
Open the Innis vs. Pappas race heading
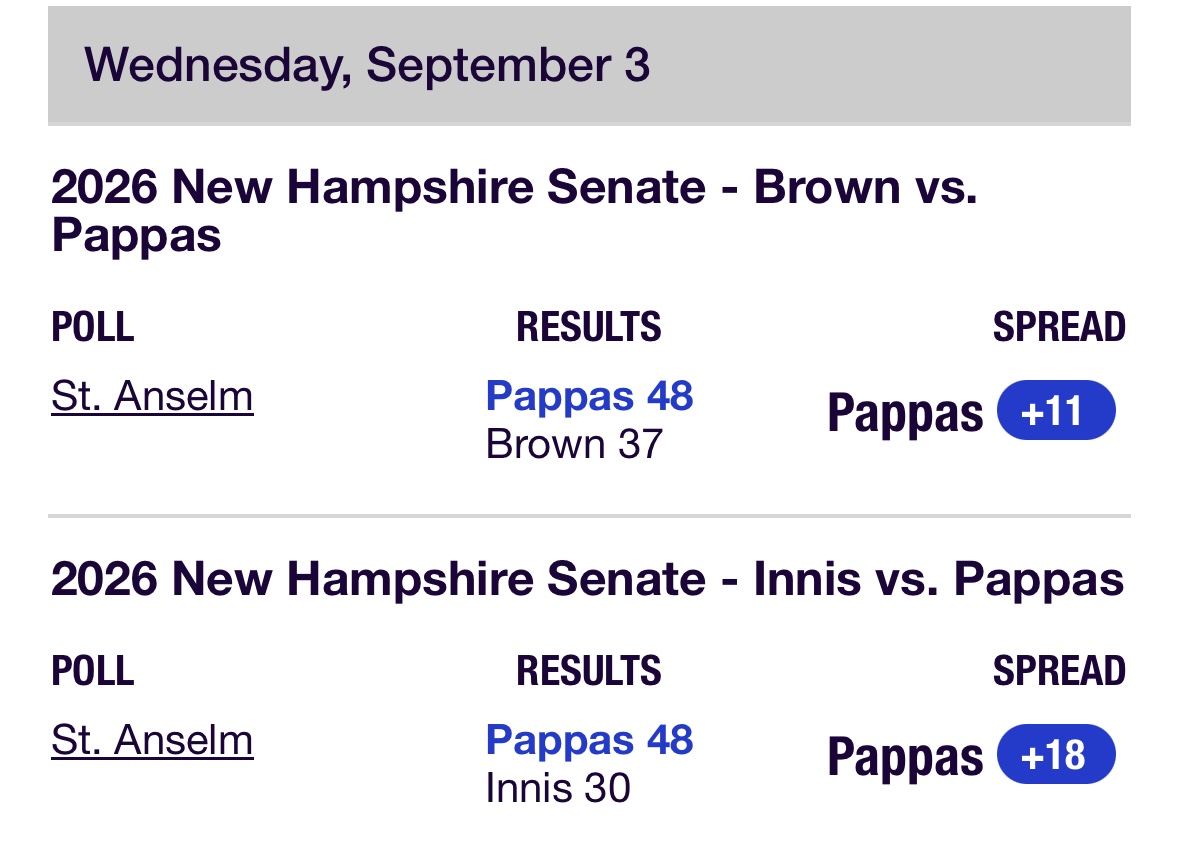click(x=587, y=580)
